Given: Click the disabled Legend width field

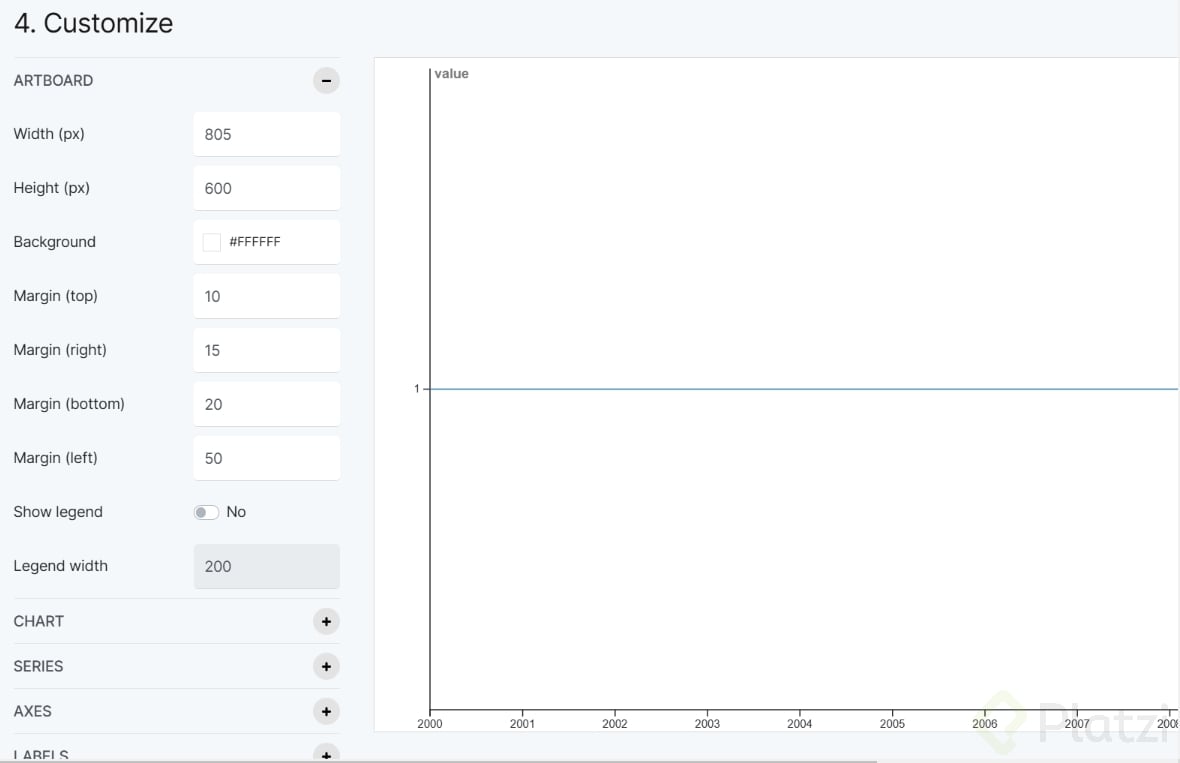Looking at the screenshot, I should point(266,567).
